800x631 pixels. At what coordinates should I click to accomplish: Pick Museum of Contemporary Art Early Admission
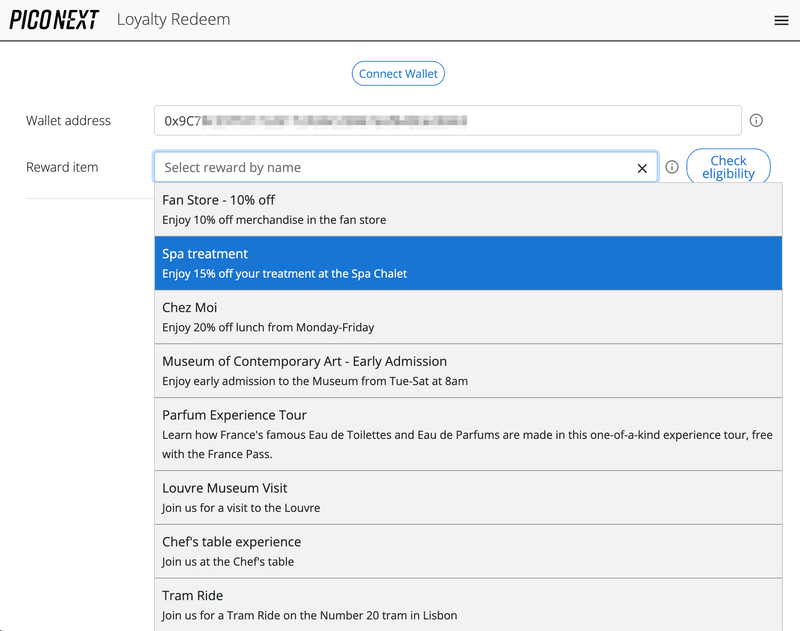tap(468, 371)
